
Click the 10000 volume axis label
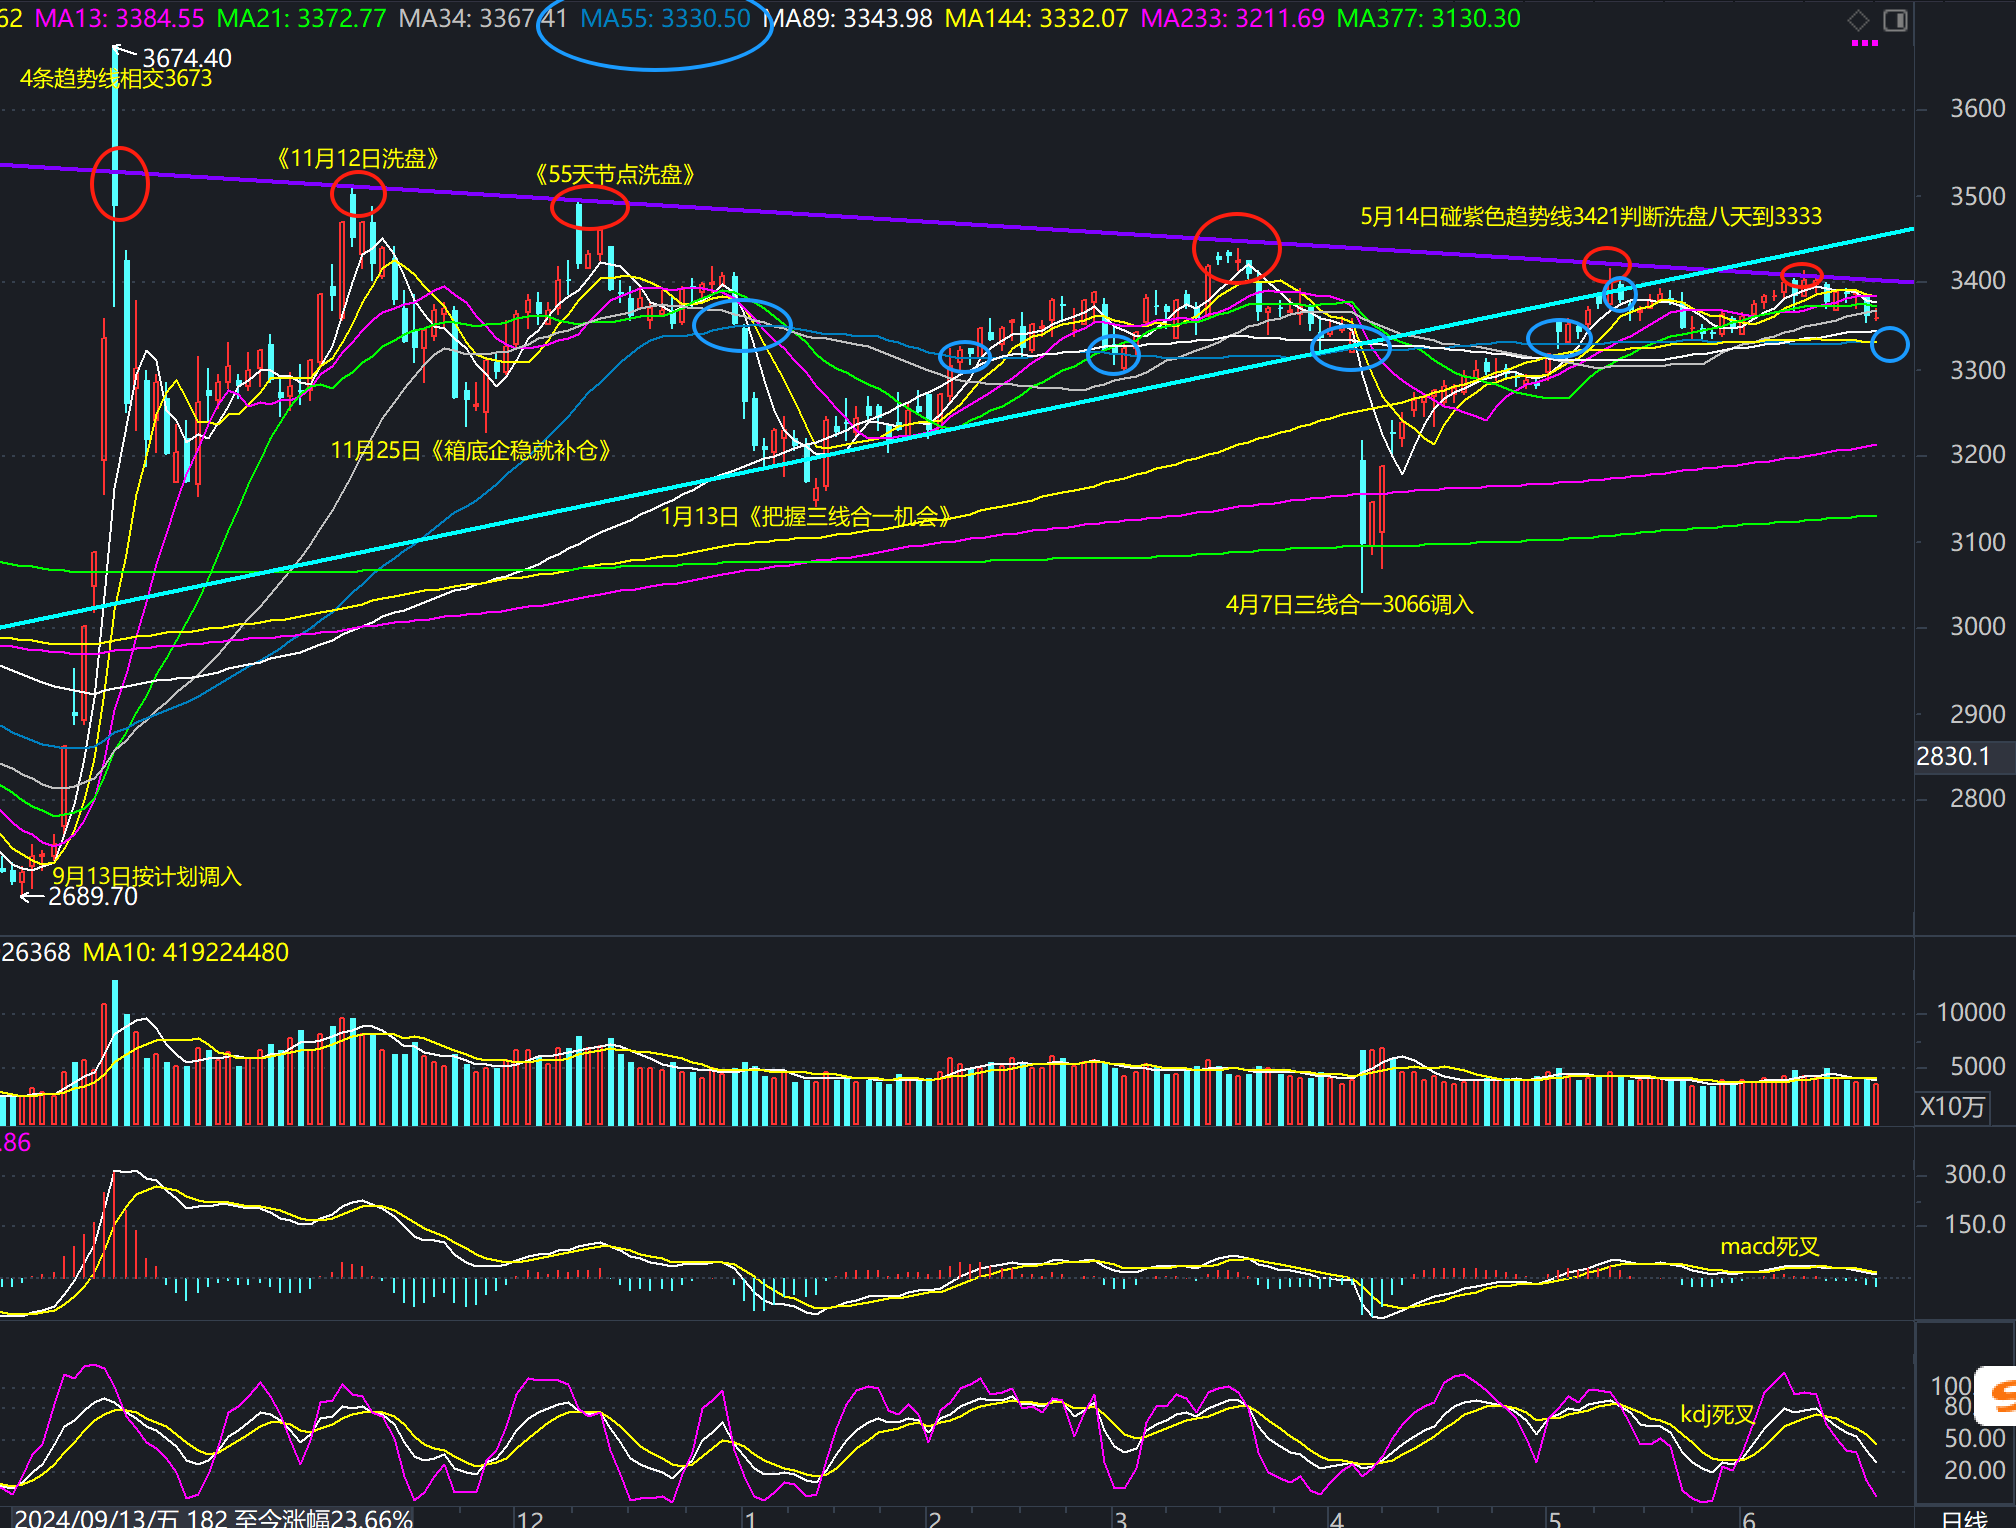(x=1971, y=1012)
